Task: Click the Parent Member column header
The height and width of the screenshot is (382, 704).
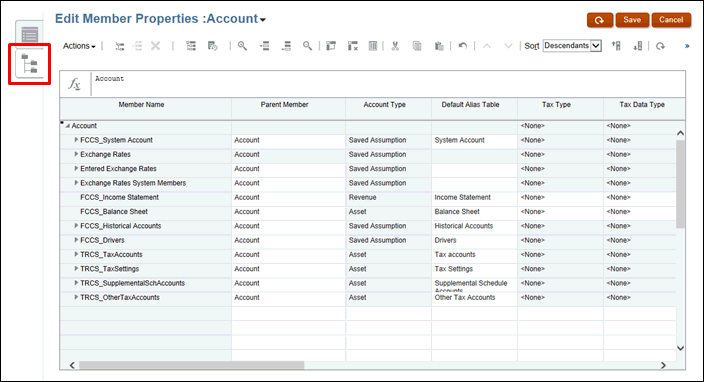Action: coord(285,105)
